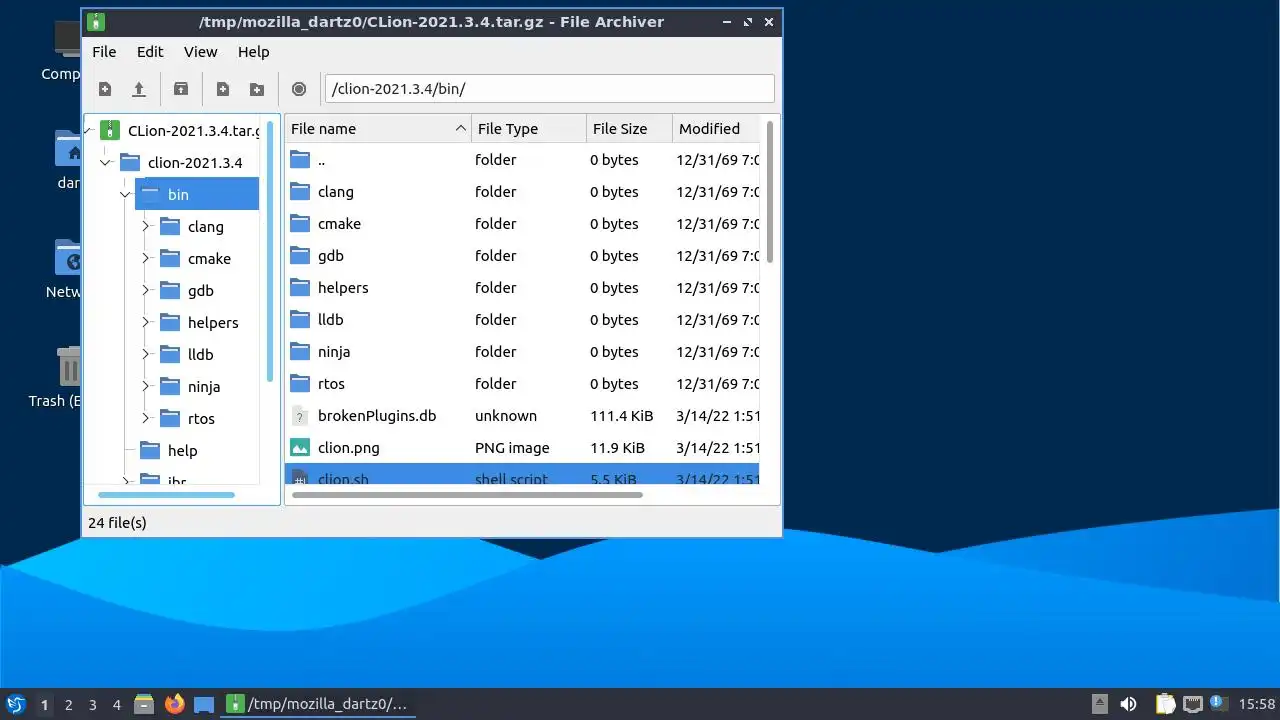
Task: Select the 'rtos' row name in file list
Action: (x=332, y=384)
